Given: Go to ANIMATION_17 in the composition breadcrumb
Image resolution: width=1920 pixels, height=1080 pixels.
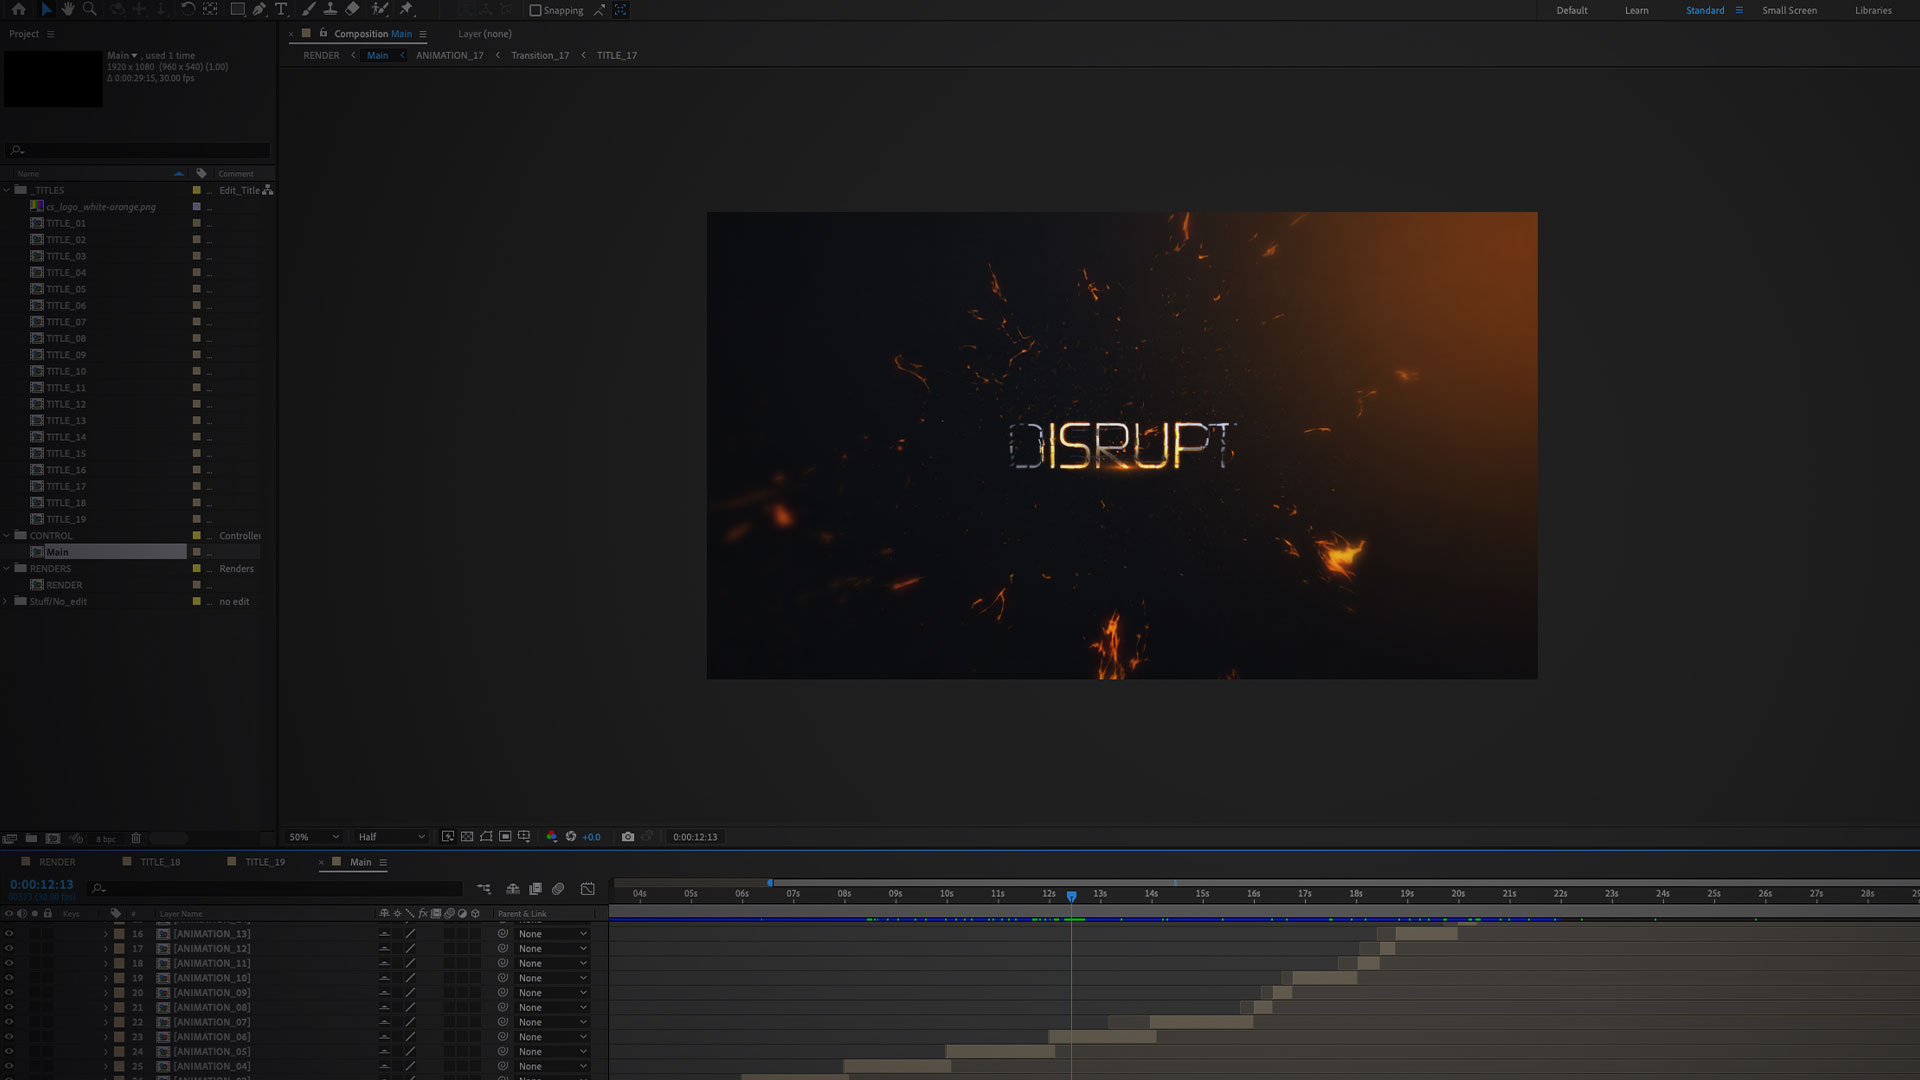Looking at the screenshot, I should [x=449, y=55].
